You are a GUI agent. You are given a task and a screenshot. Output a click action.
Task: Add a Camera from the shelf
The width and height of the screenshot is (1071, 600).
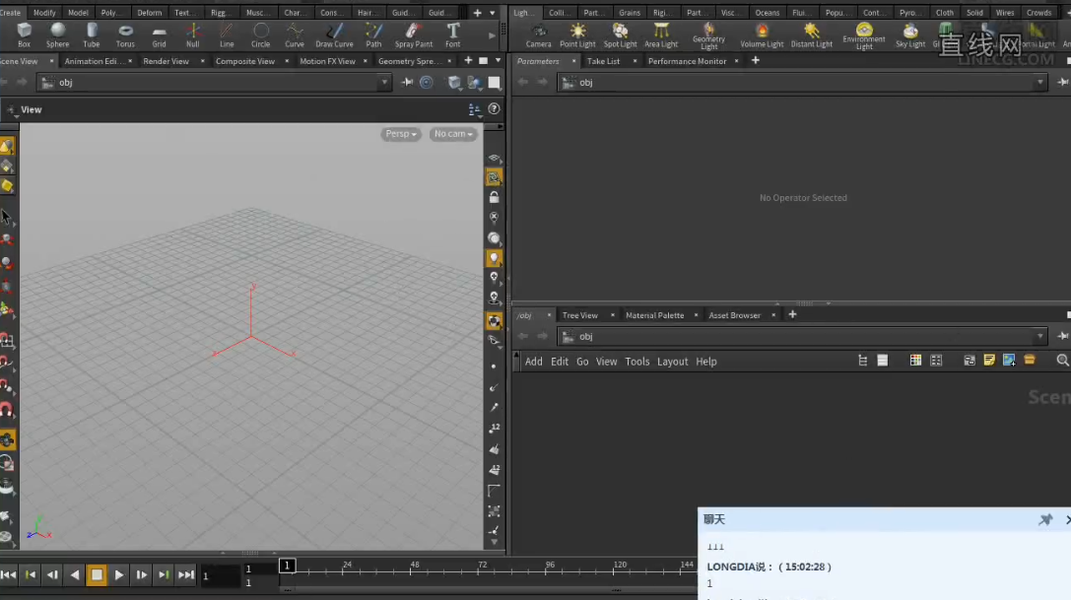pos(538,35)
